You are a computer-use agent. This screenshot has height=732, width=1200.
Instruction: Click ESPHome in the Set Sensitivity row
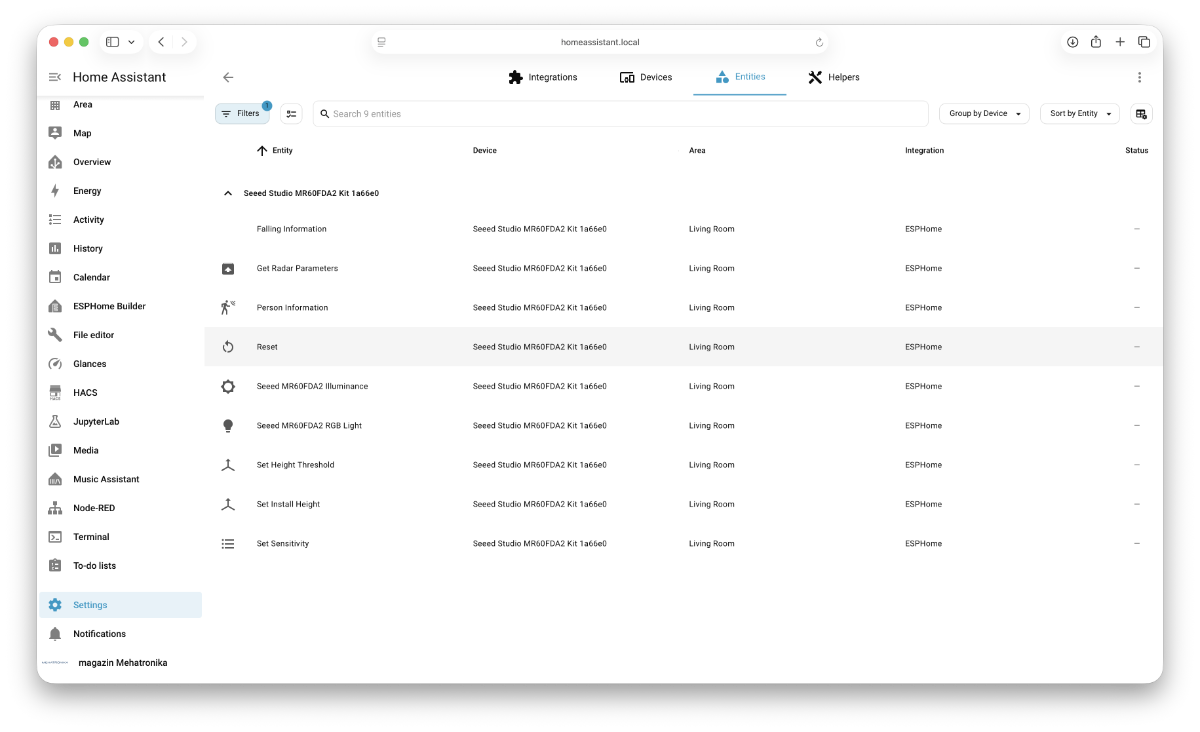[x=923, y=544]
